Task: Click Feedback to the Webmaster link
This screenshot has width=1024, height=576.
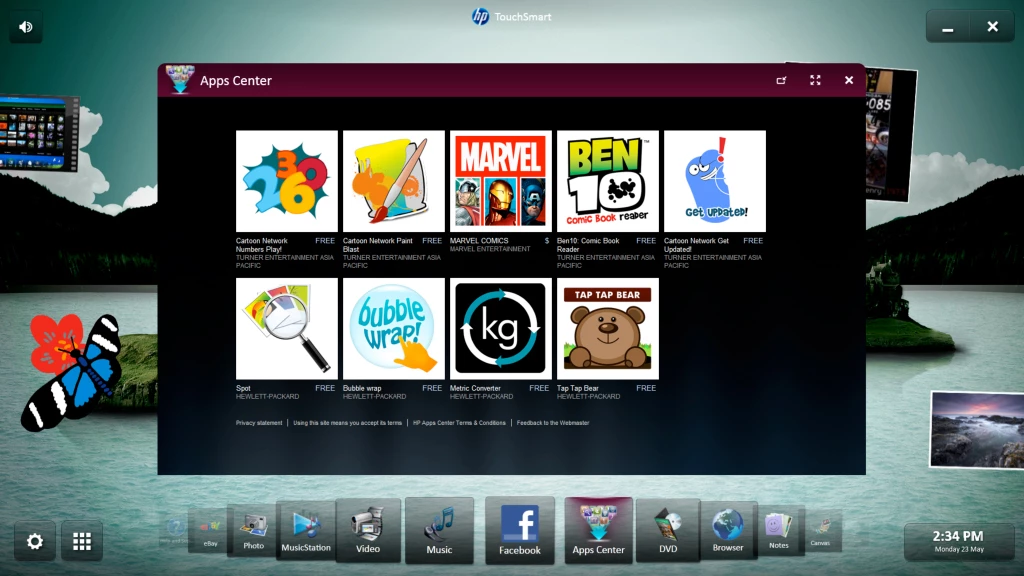Action: click(x=553, y=423)
